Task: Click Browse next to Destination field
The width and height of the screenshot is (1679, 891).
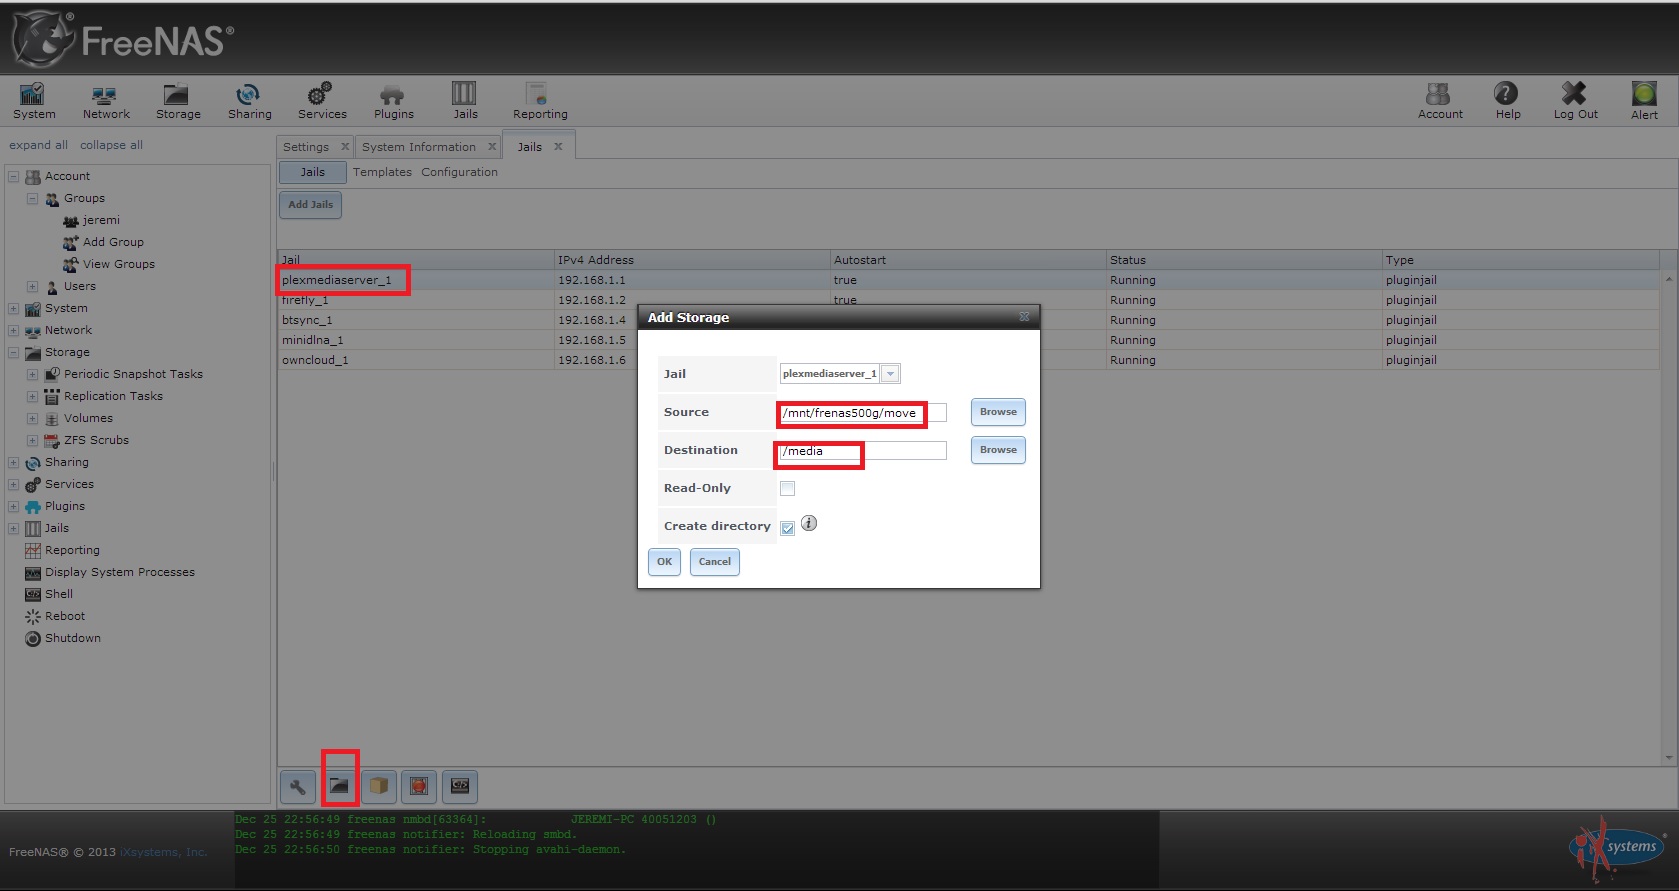Action: [998, 450]
